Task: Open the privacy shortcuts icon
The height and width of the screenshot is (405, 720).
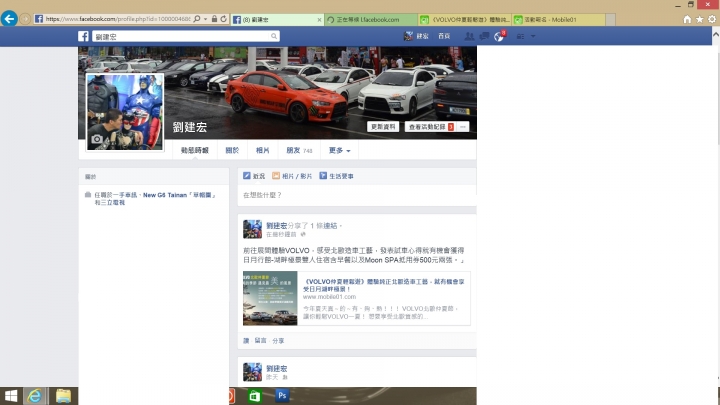Action: coord(520,36)
